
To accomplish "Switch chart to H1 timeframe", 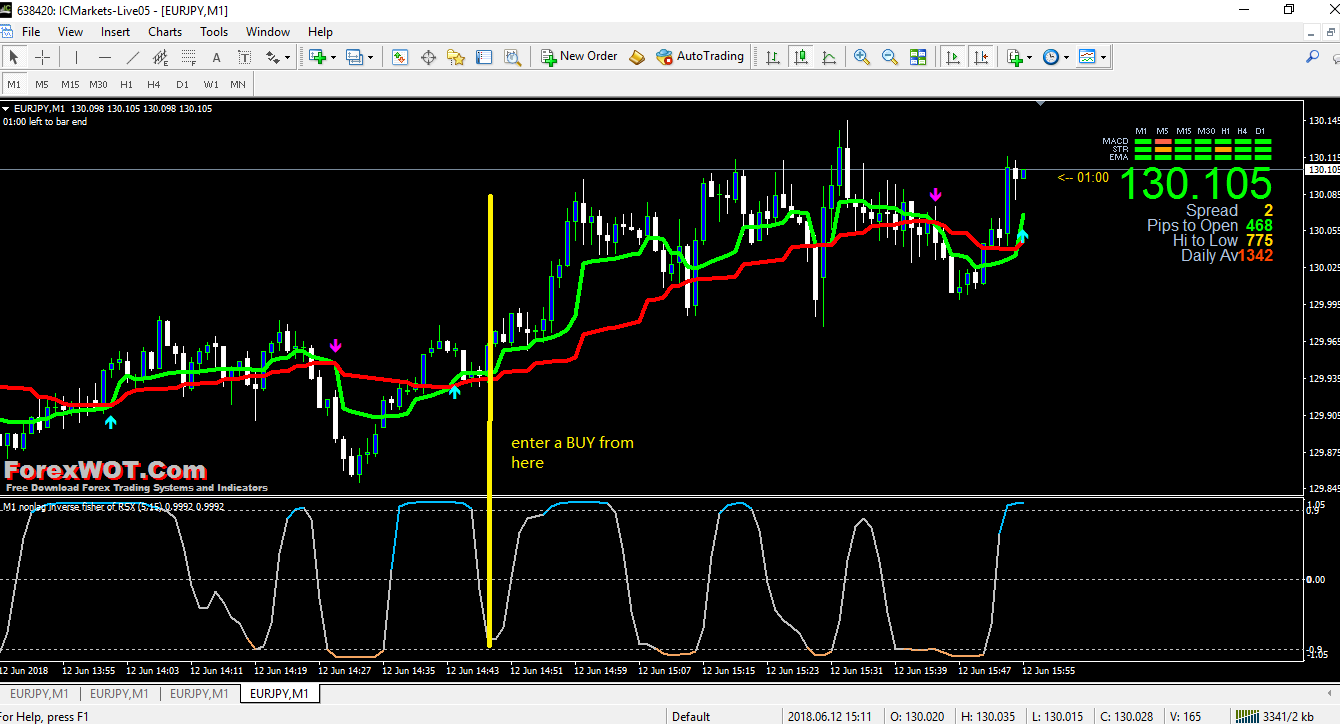I will pyautogui.click(x=126, y=84).
